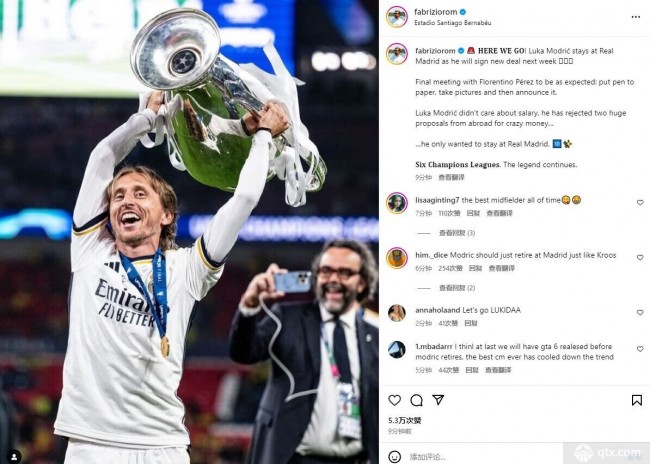Viewport: 650px width, 464px height.
Task: Expand 2 replies under him._dice comment
Action: tap(457, 288)
